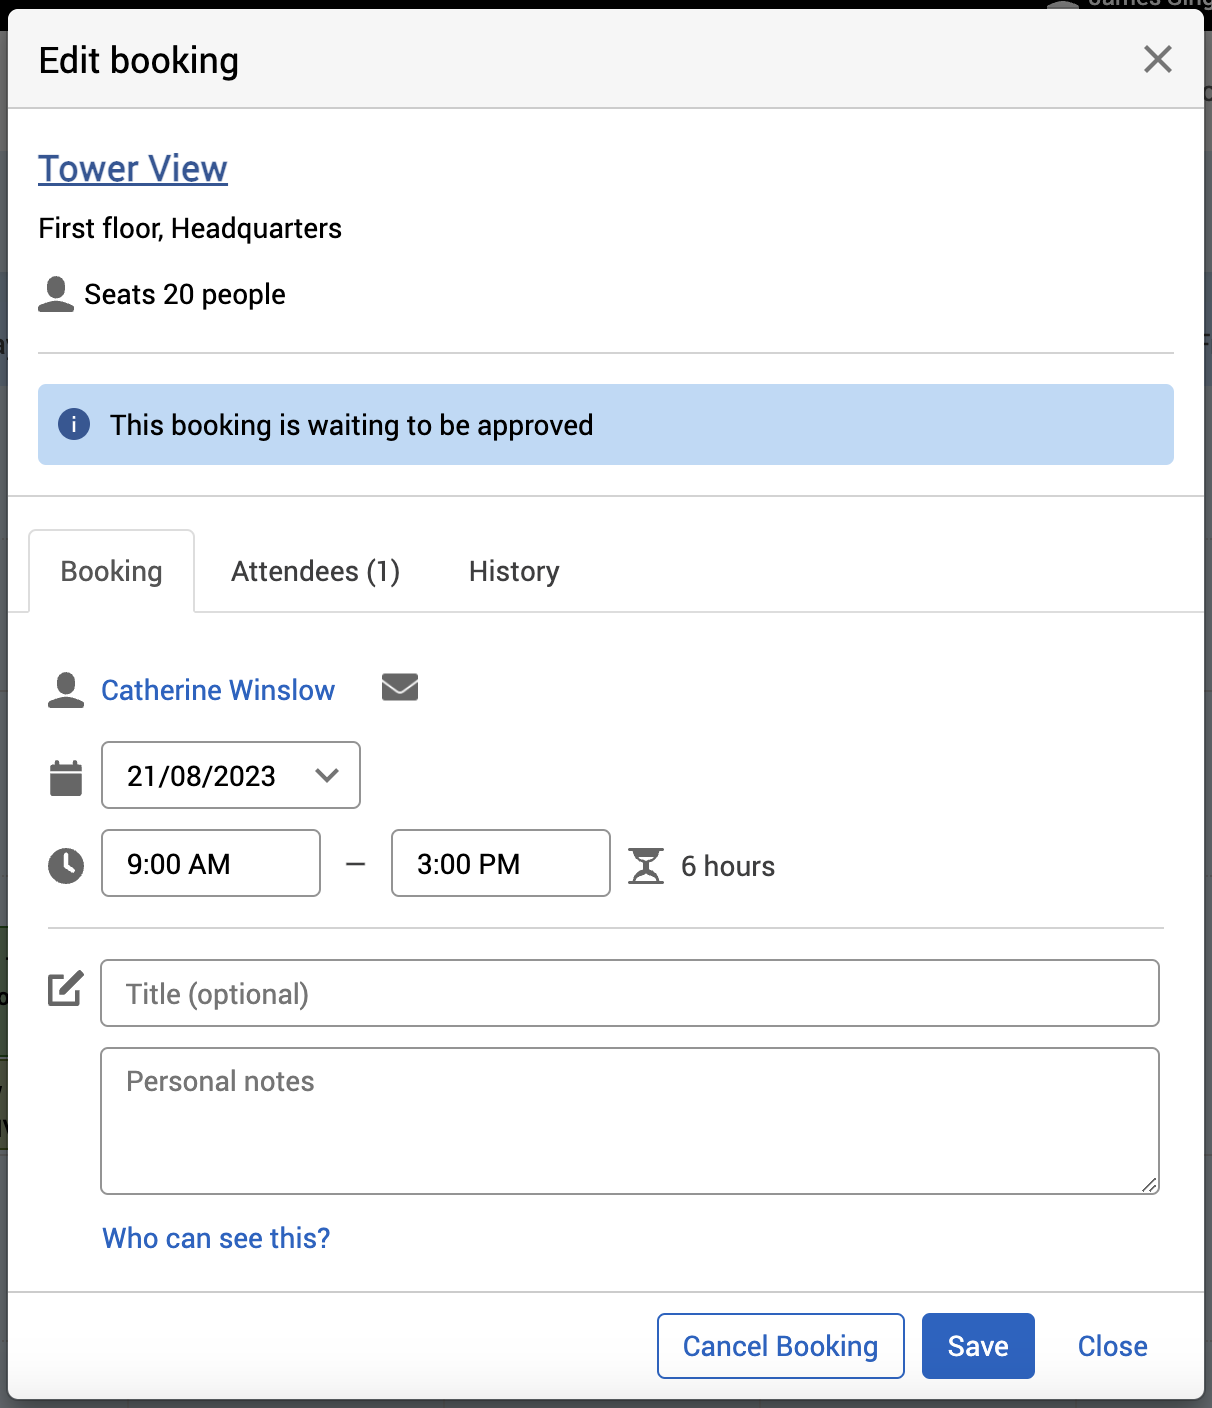
Task: Close the Edit booking dialog with X
Action: coord(1157,60)
